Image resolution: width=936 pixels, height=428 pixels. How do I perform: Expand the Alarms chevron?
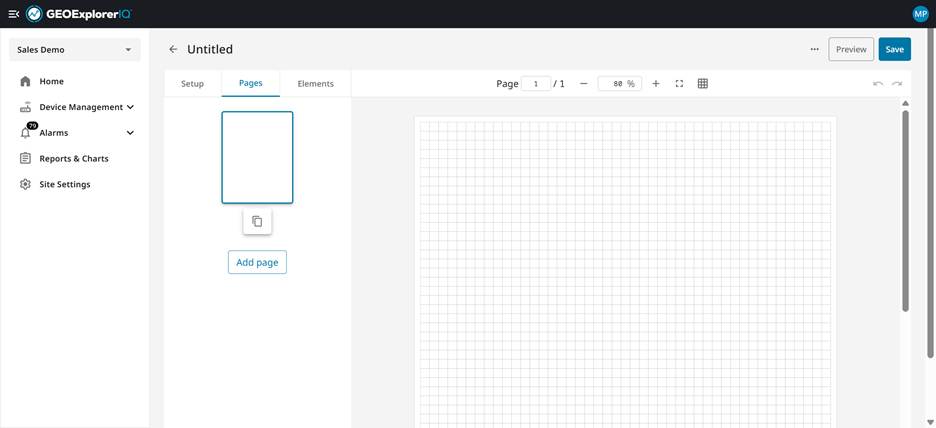coord(130,133)
